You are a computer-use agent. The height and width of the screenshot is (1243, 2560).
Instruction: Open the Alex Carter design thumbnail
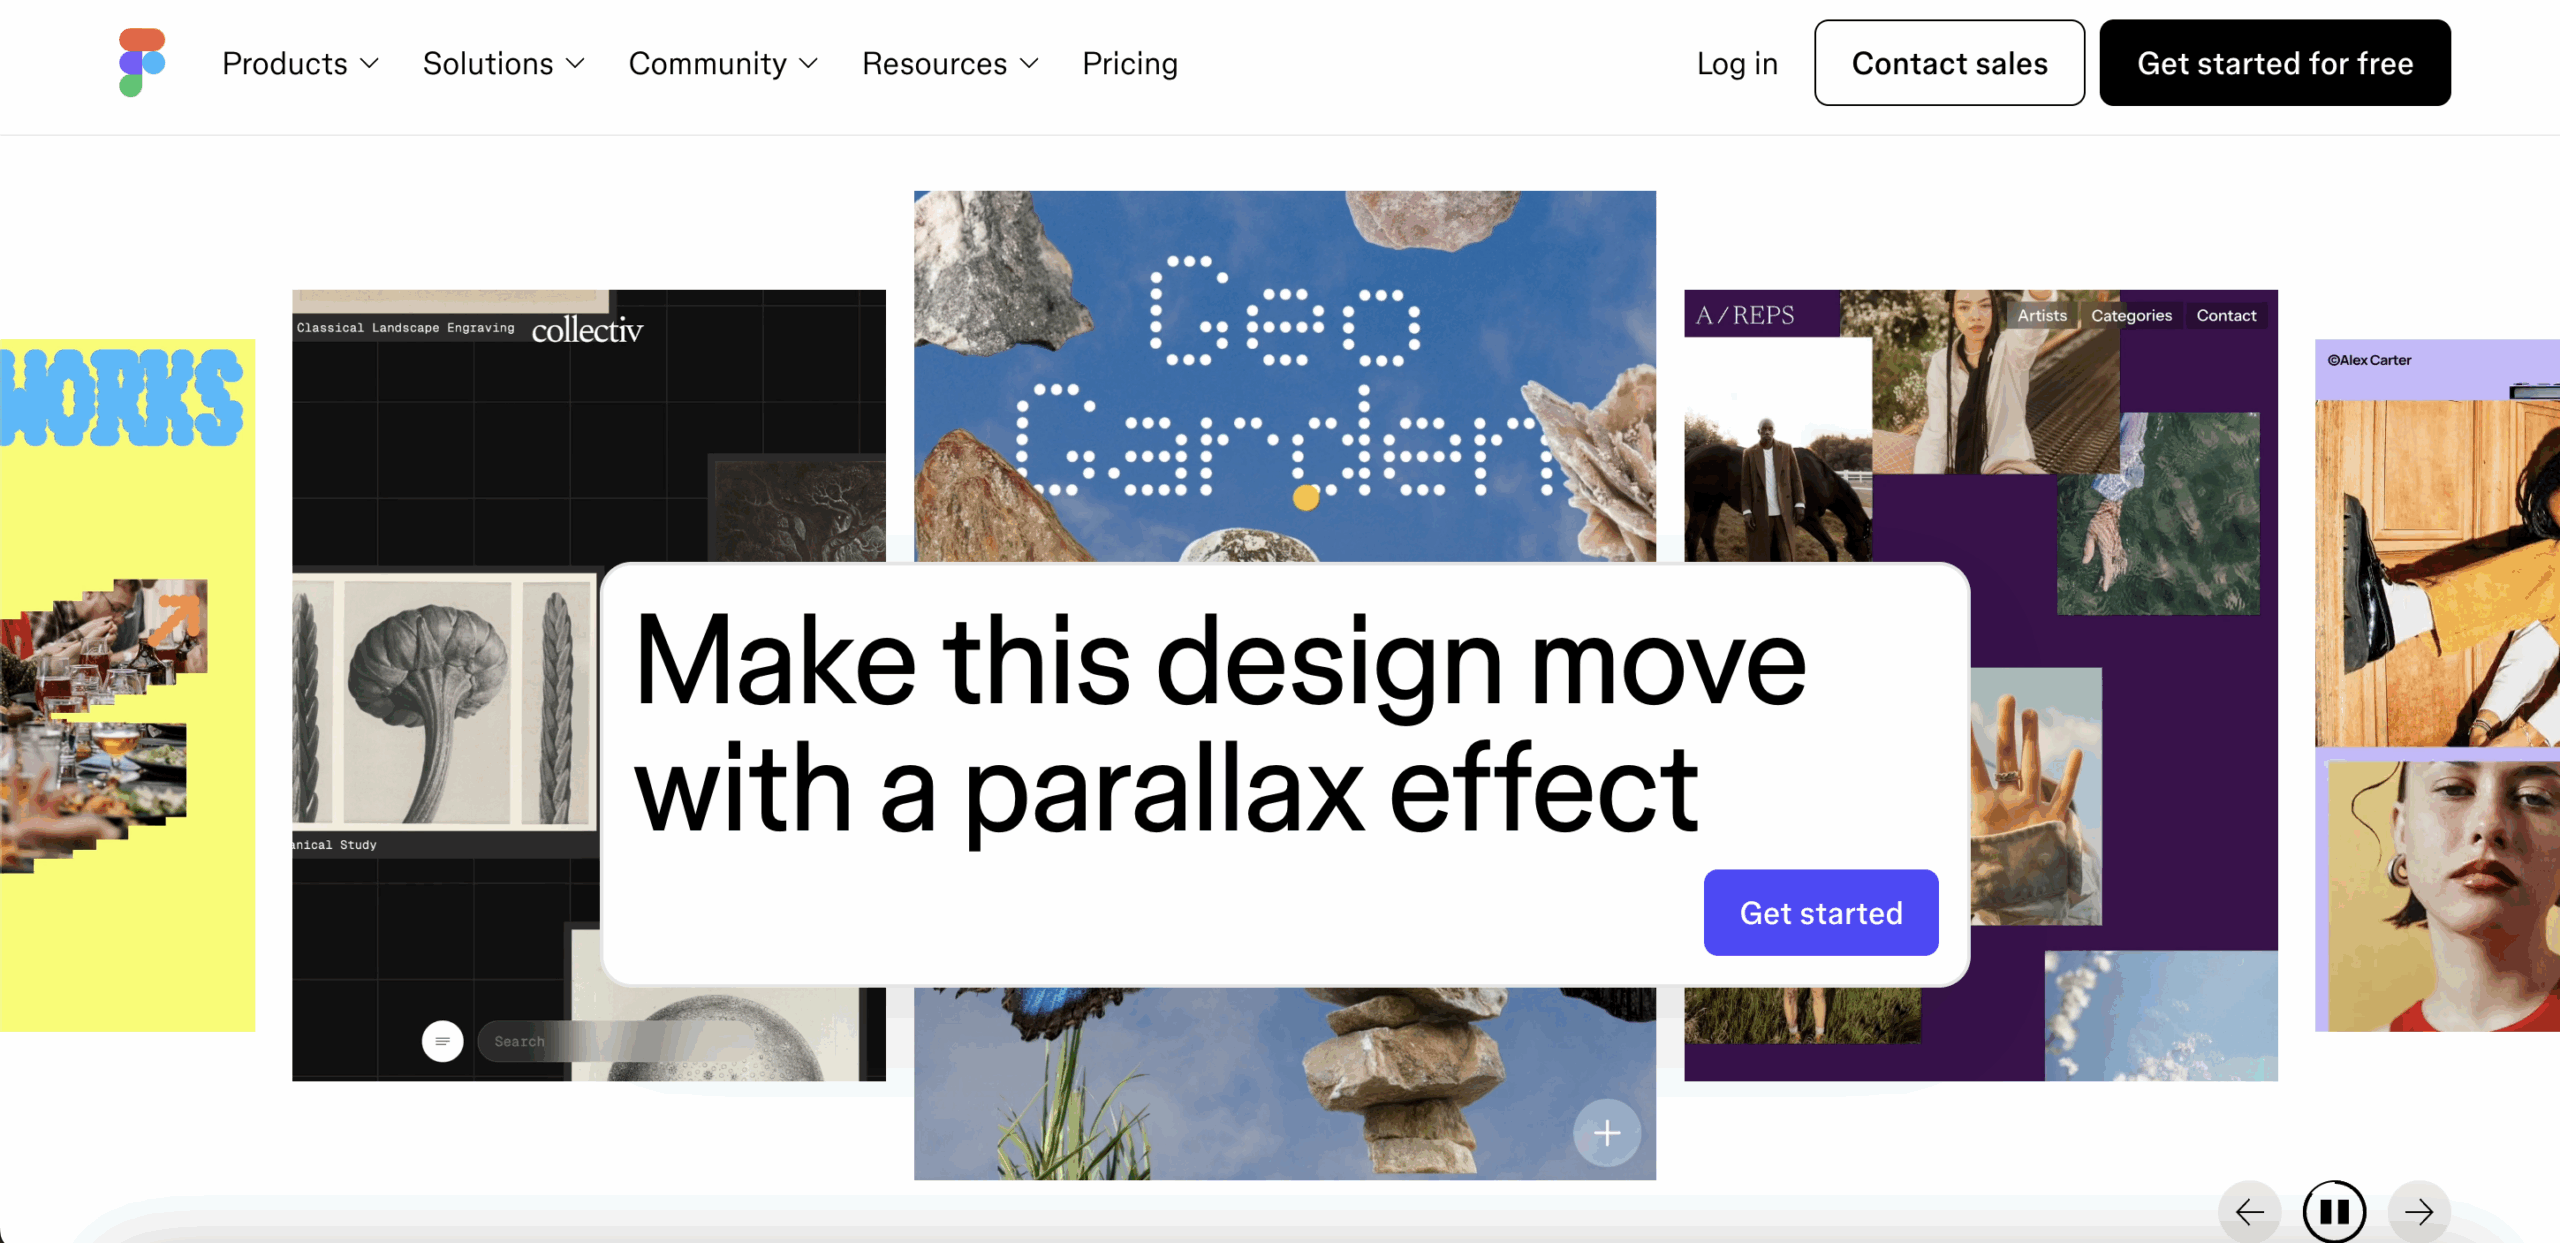point(2437,685)
